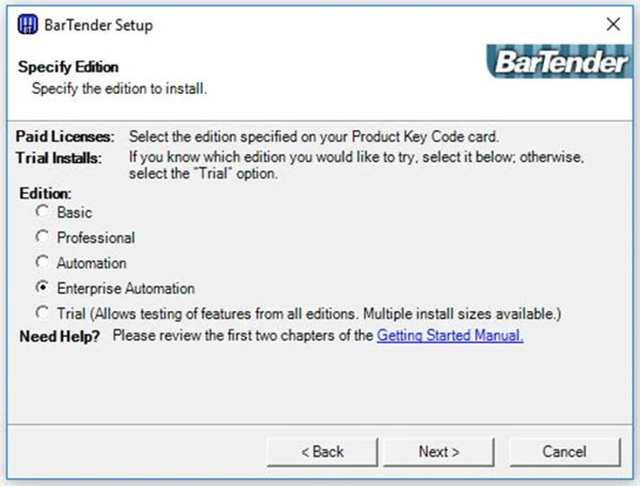Click the Trial Installs label
This screenshot has width=640, height=486.
[x=59, y=158]
